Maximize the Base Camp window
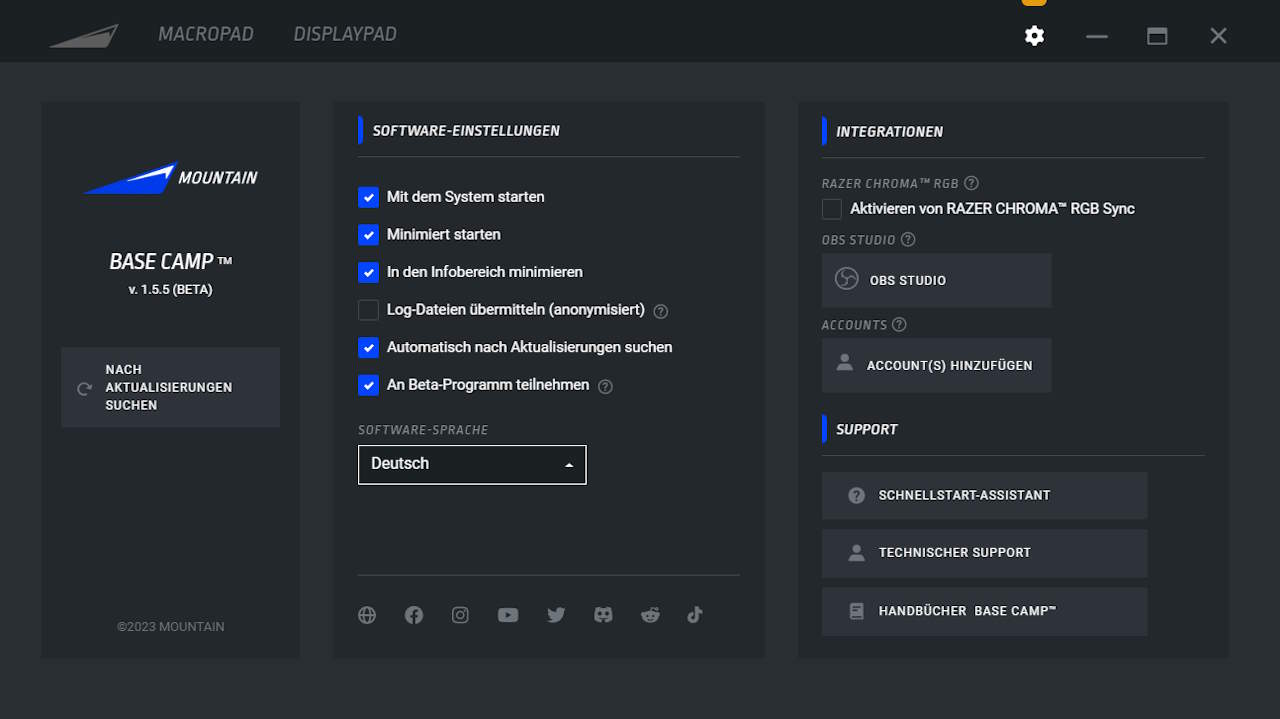Viewport: 1280px width, 719px height. tap(1157, 36)
